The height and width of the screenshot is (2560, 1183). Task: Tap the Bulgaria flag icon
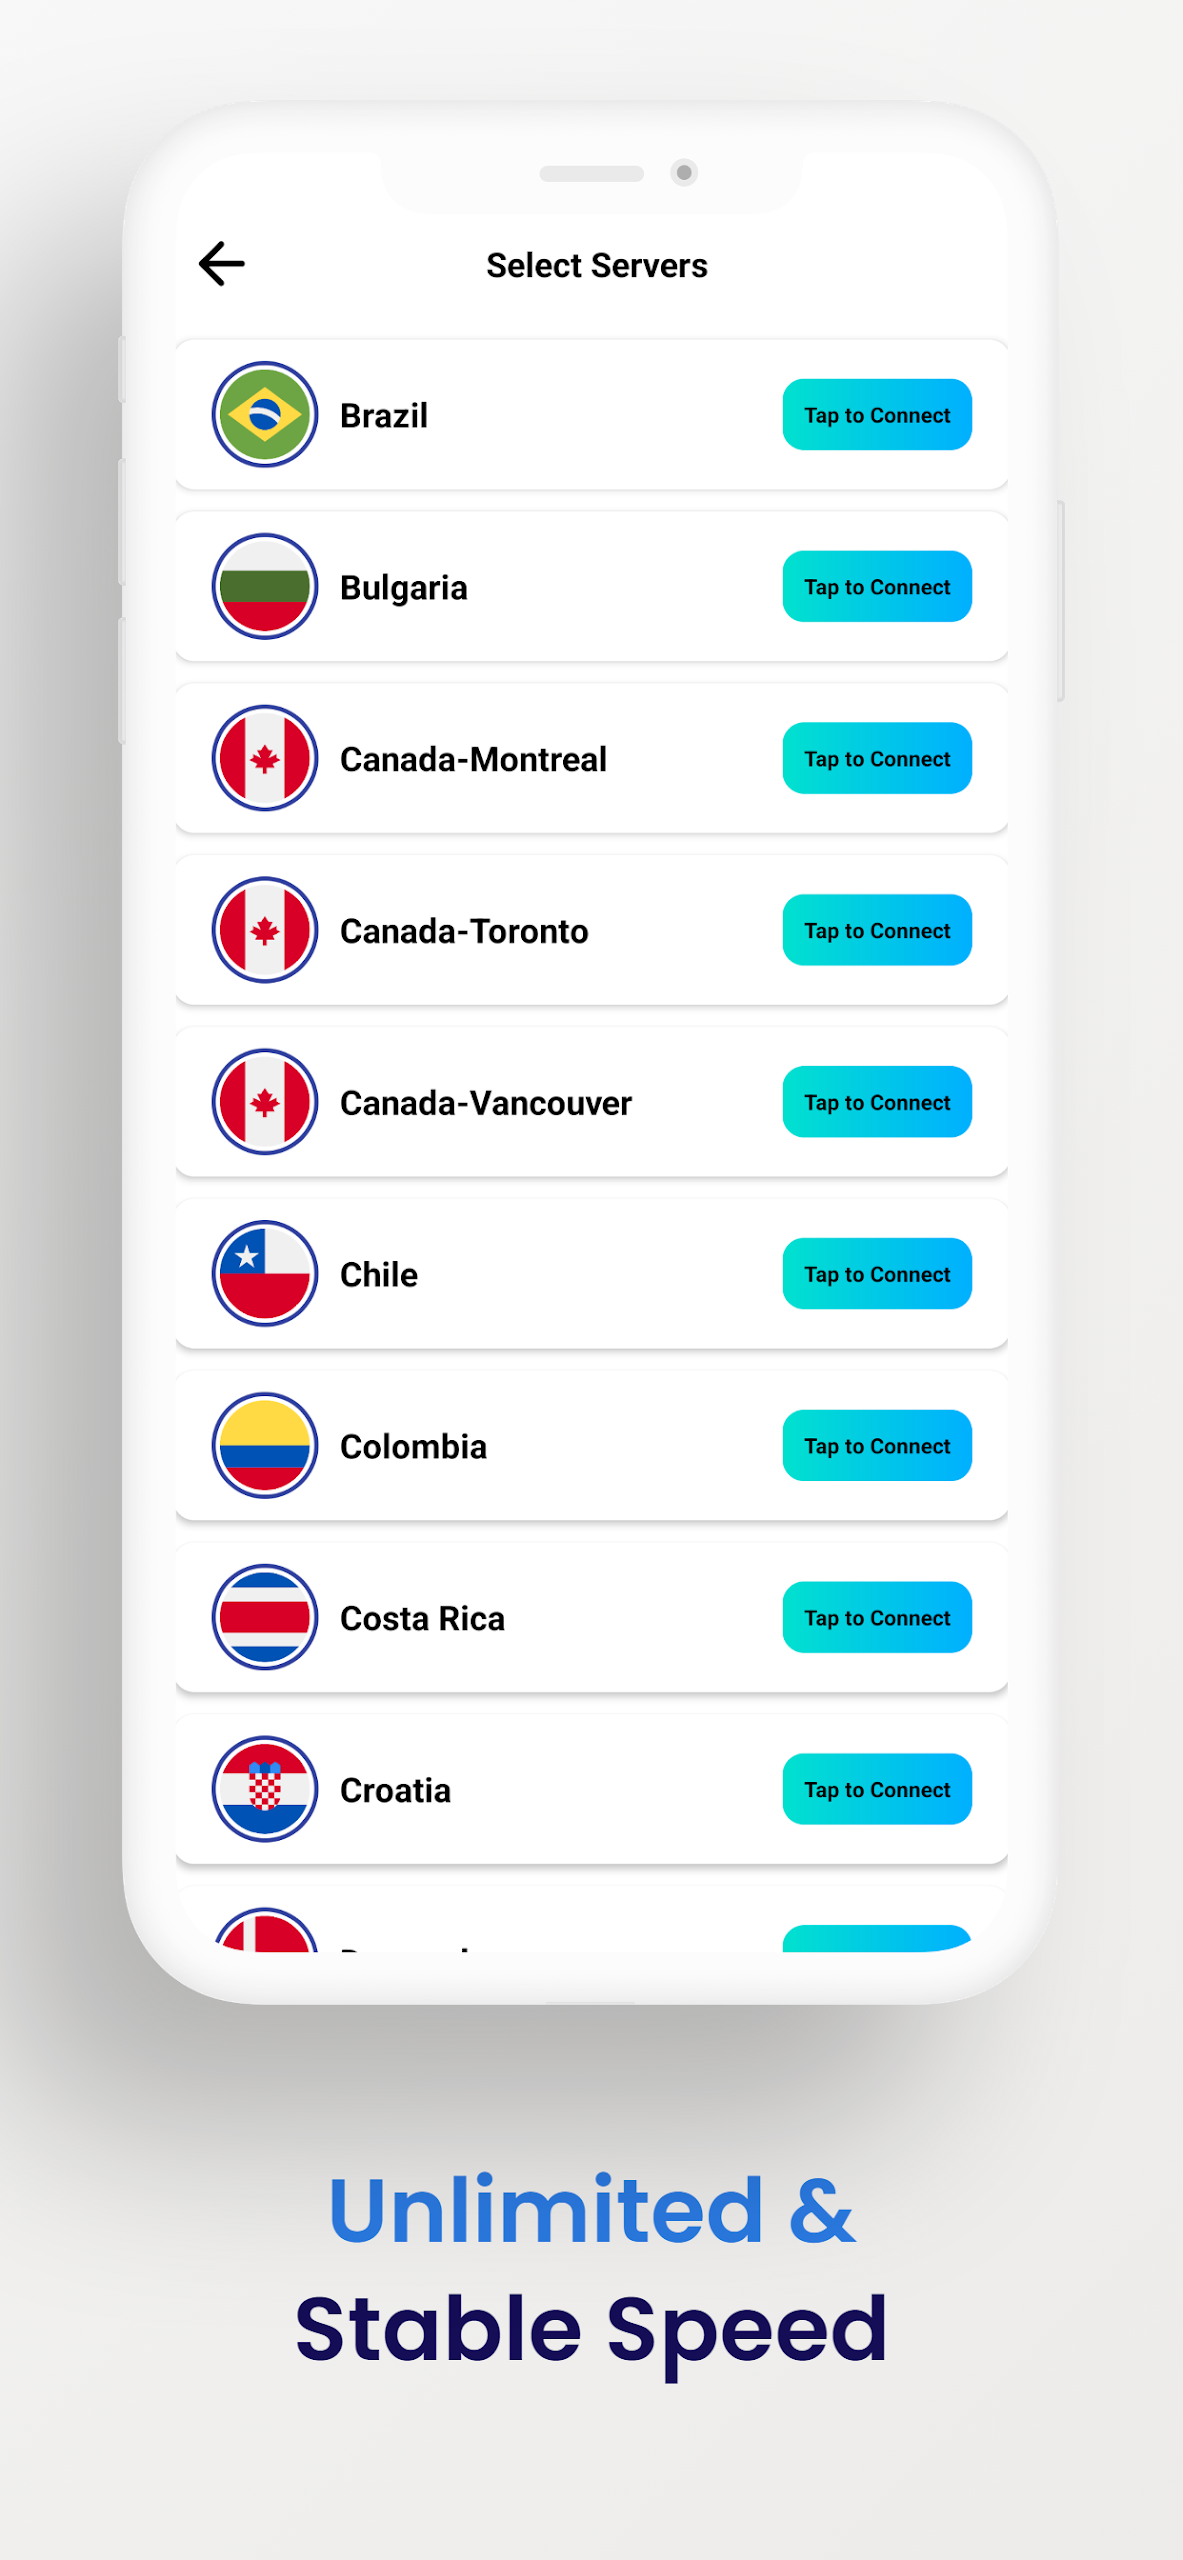click(x=265, y=586)
